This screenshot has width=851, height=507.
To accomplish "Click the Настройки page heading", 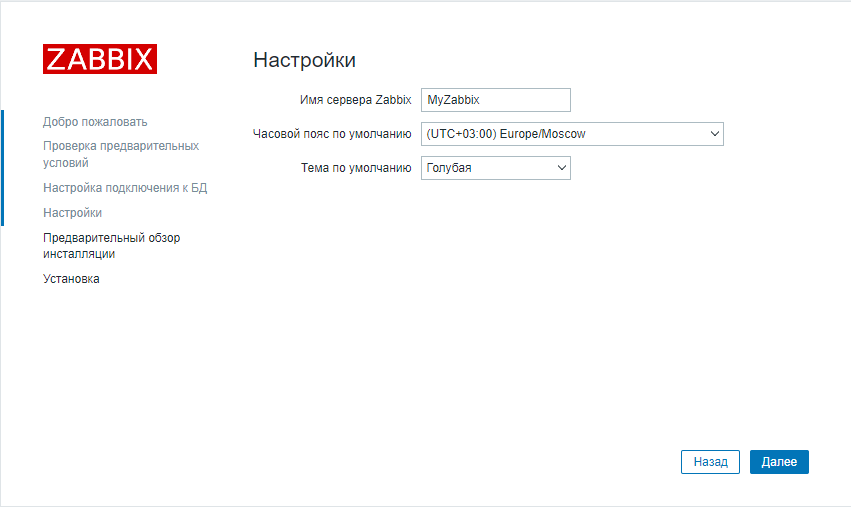I will [x=304, y=60].
